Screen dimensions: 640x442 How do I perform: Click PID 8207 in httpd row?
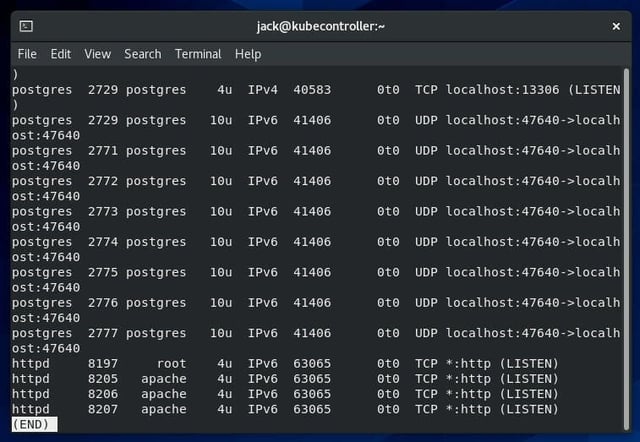pos(103,409)
